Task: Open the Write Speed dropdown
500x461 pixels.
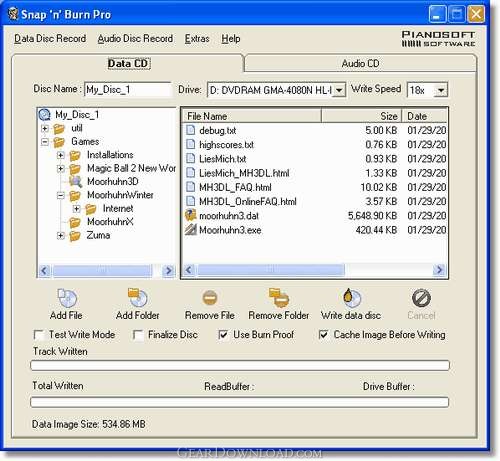Action: pos(441,90)
